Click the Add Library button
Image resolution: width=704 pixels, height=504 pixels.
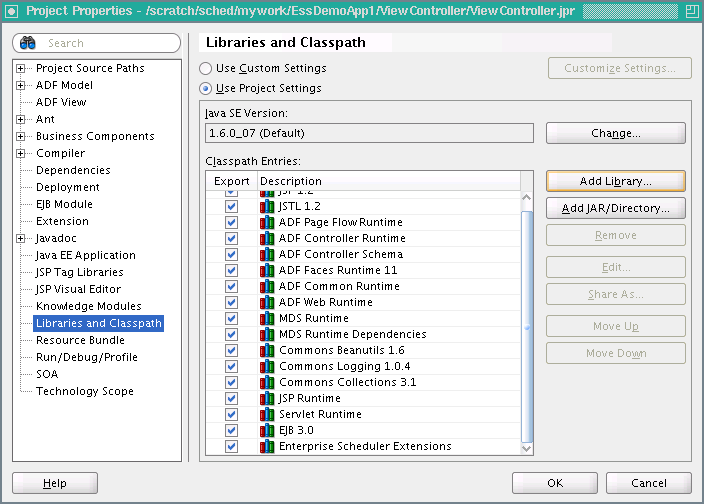click(x=616, y=181)
